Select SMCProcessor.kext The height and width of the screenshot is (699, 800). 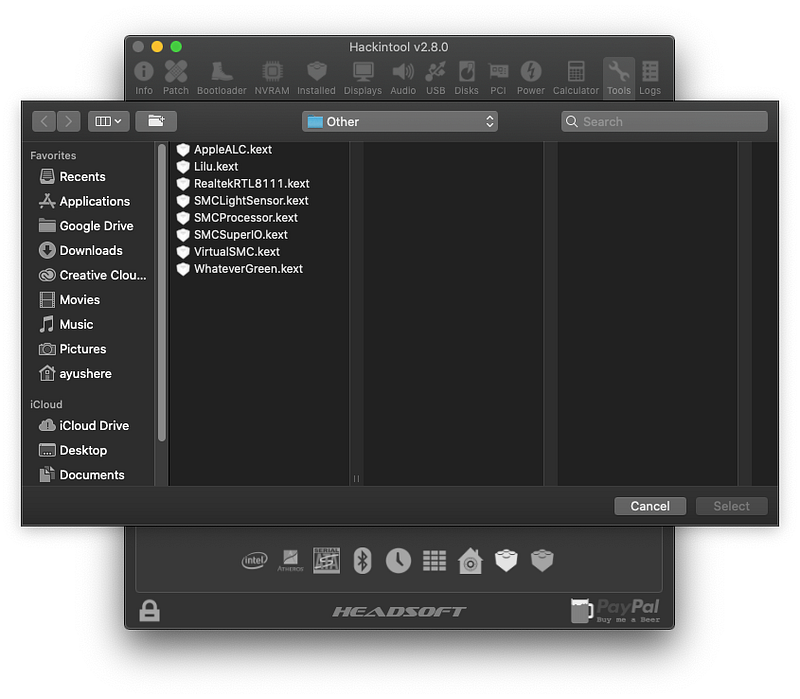tap(259, 217)
